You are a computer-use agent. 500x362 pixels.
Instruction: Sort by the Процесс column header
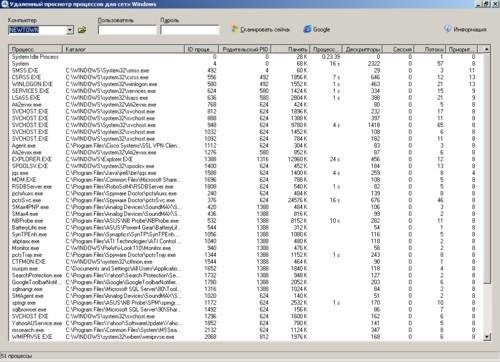coord(36,49)
